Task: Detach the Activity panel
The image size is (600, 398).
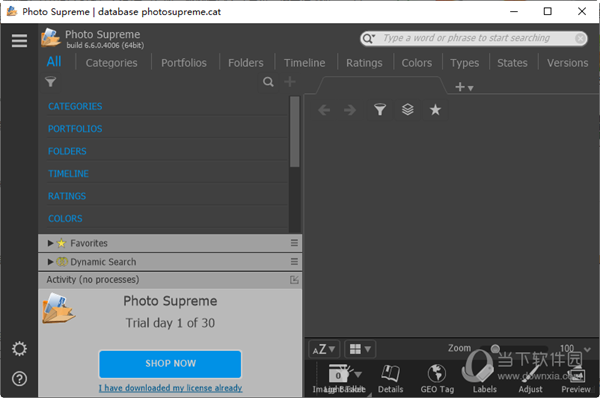Action: point(294,280)
